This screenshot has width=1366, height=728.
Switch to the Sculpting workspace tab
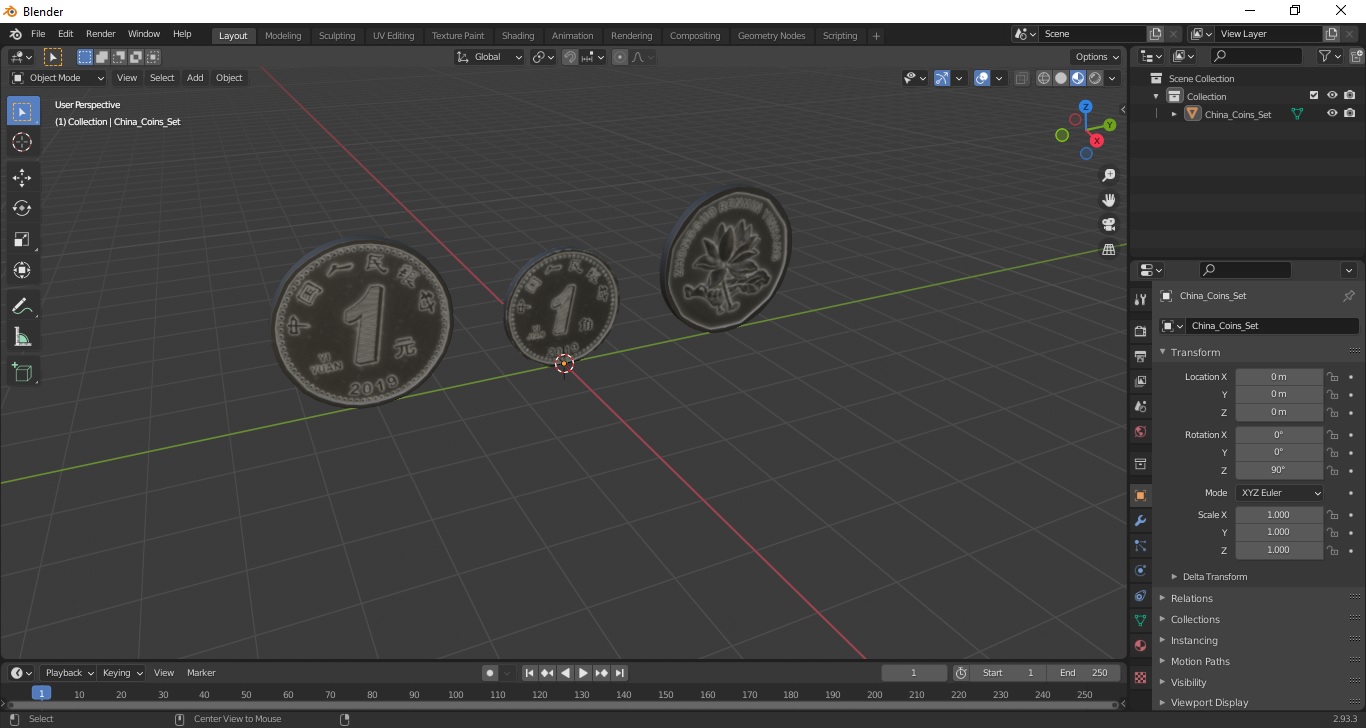[x=337, y=35]
